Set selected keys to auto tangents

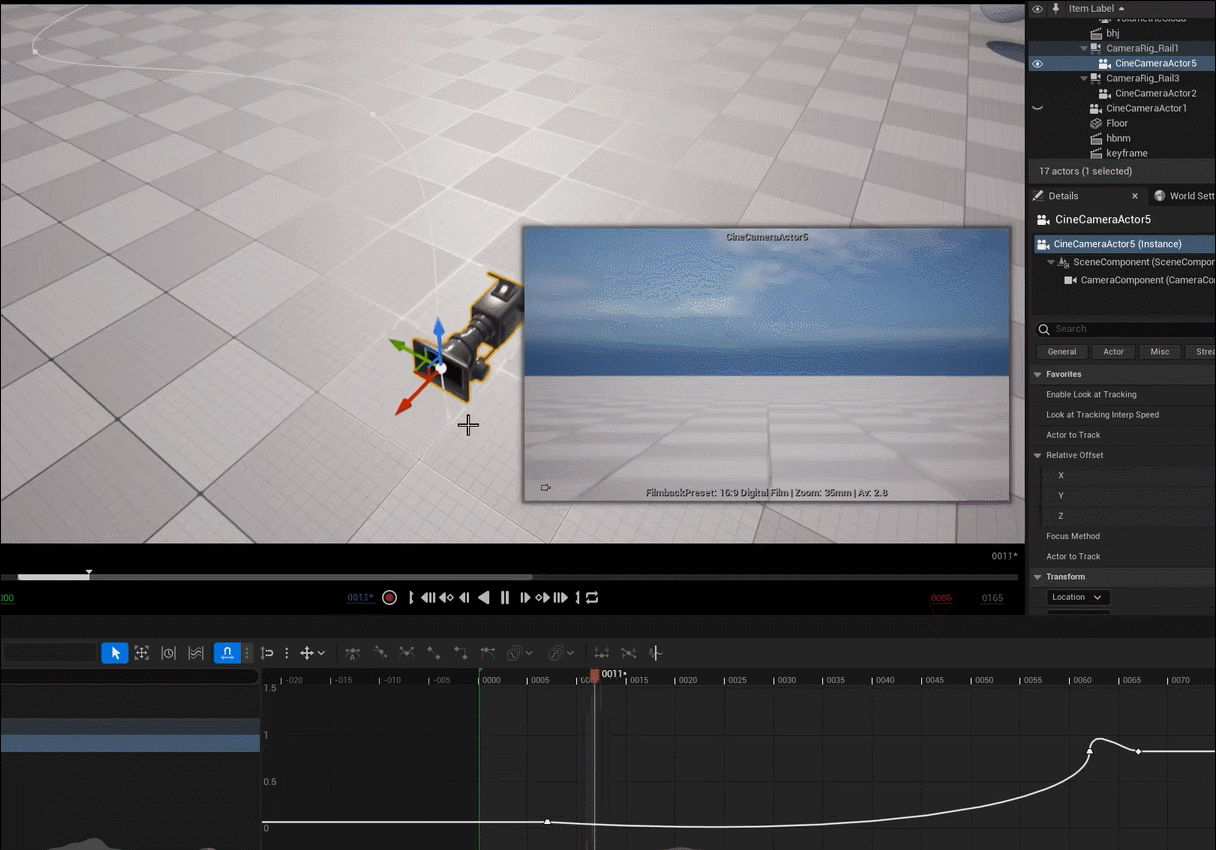click(x=353, y=653)
